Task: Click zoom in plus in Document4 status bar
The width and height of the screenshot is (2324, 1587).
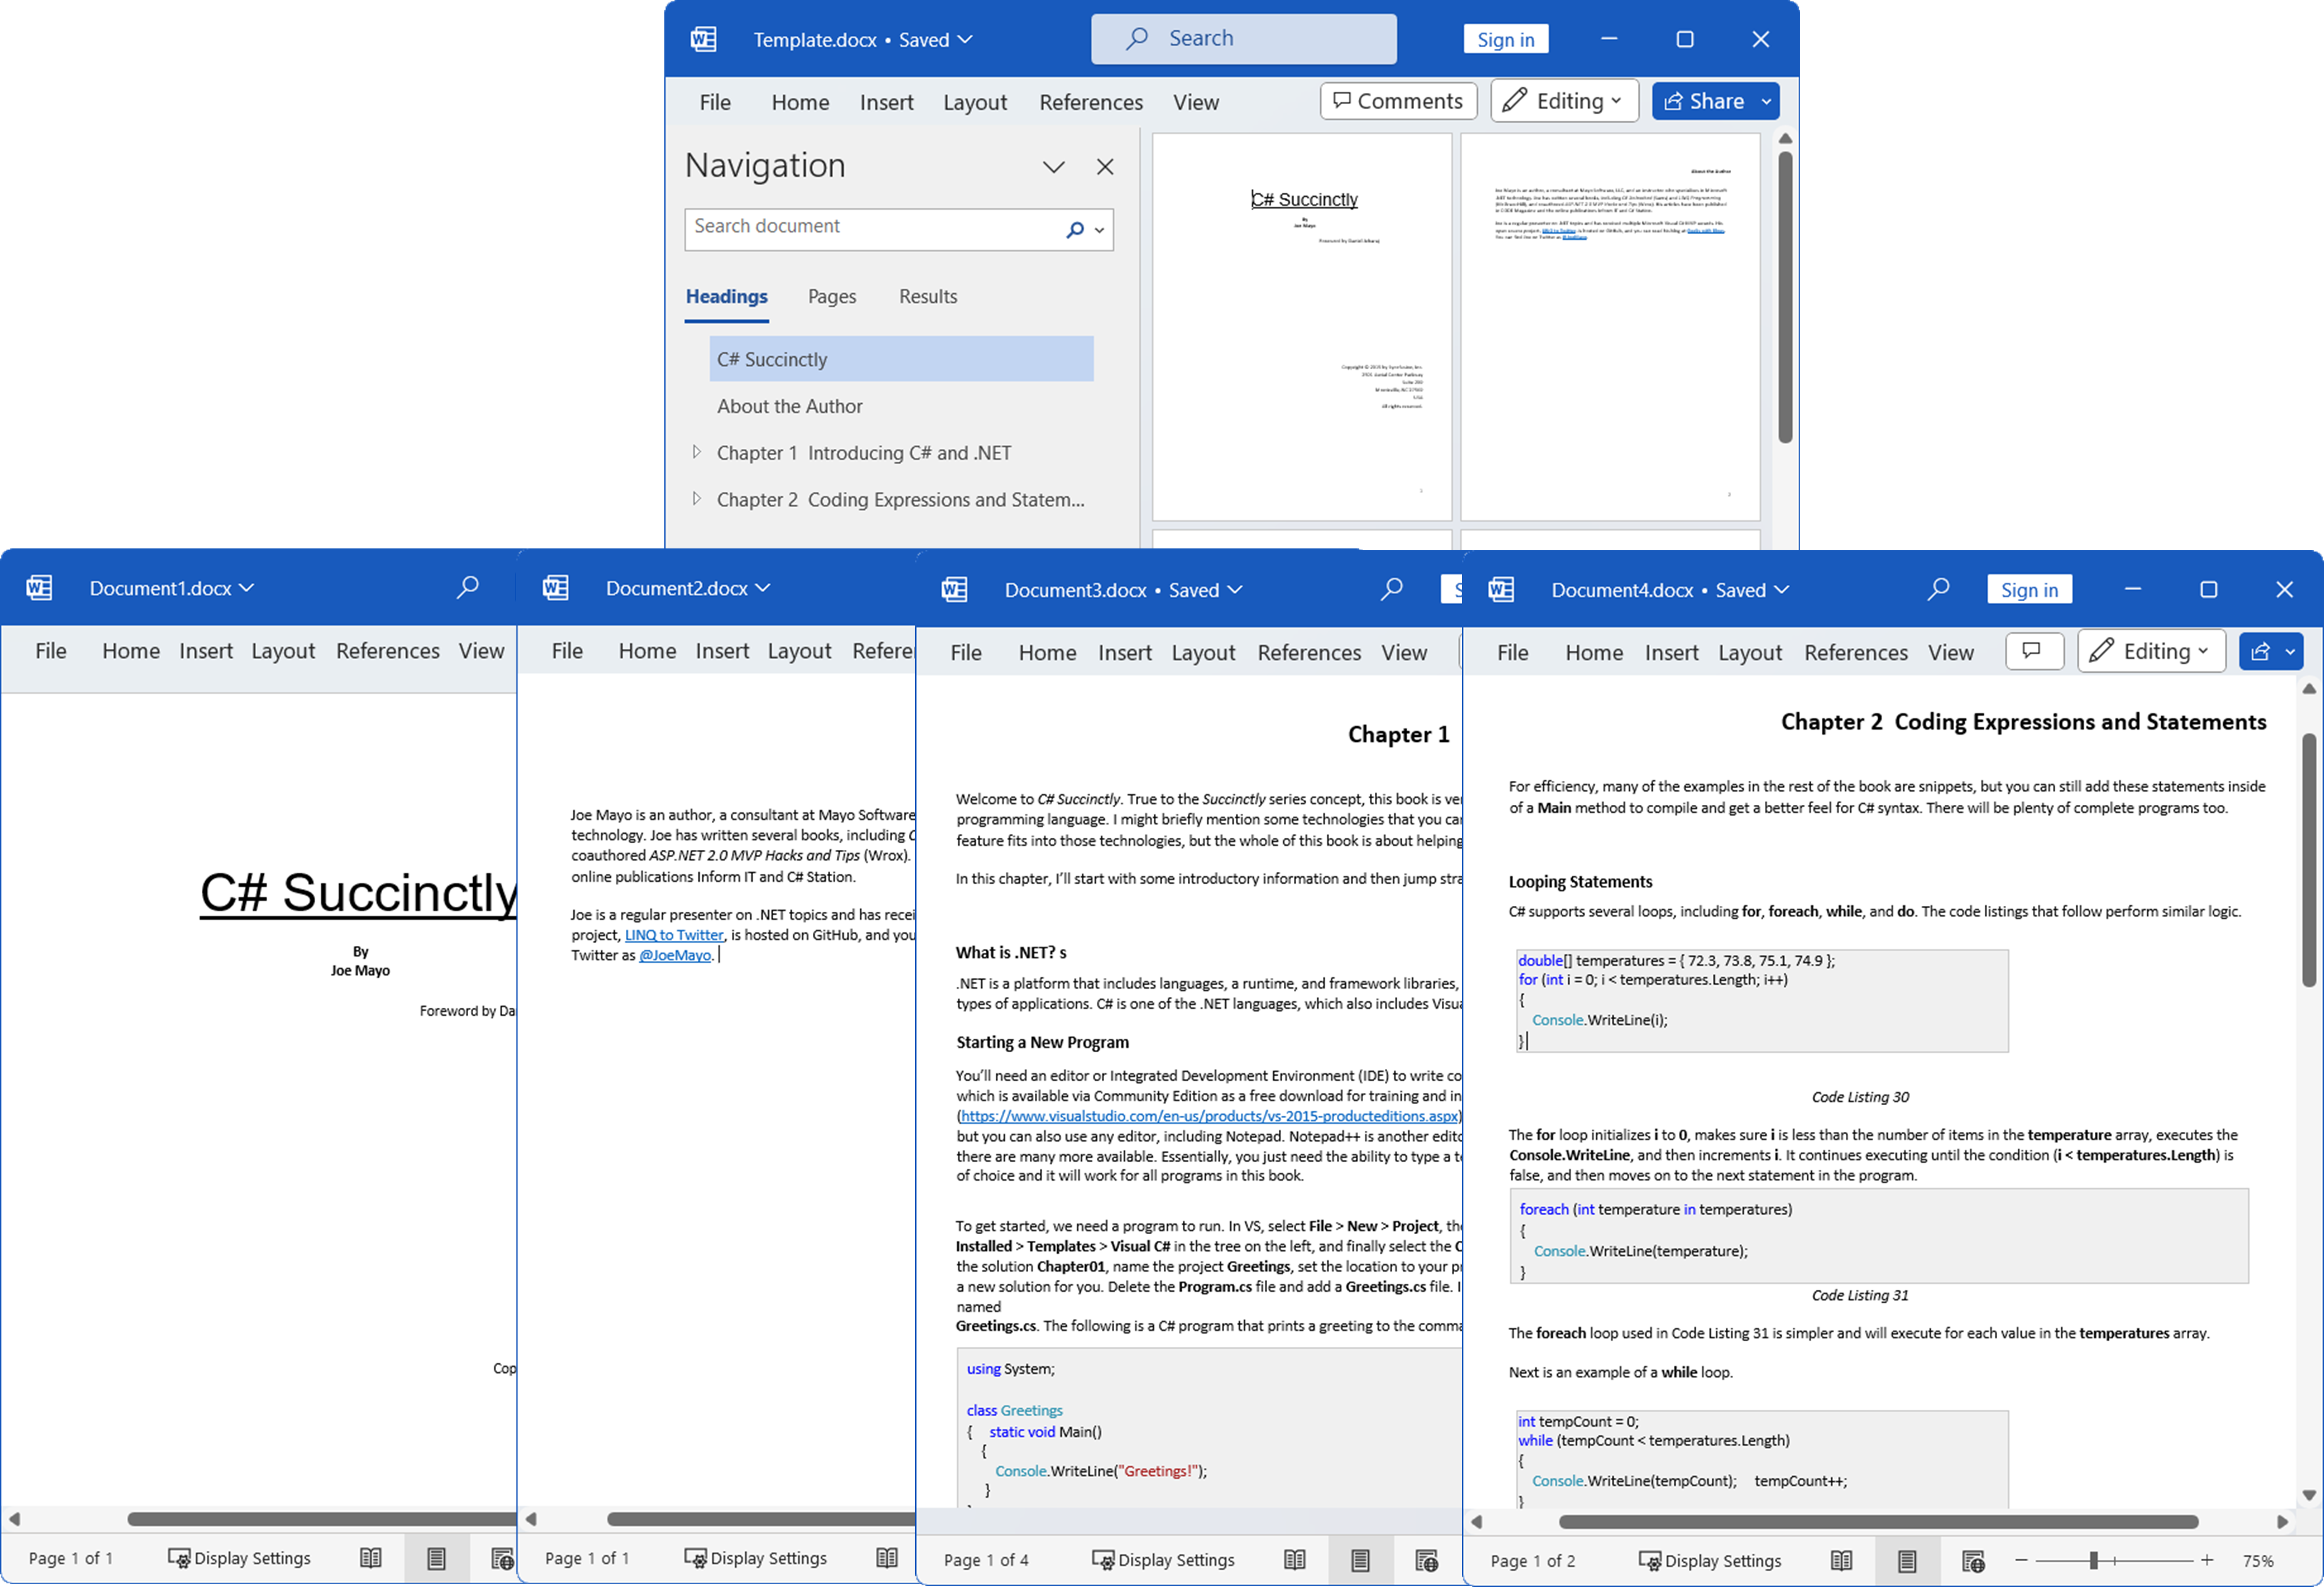Action: (x=2207, y=1560)
